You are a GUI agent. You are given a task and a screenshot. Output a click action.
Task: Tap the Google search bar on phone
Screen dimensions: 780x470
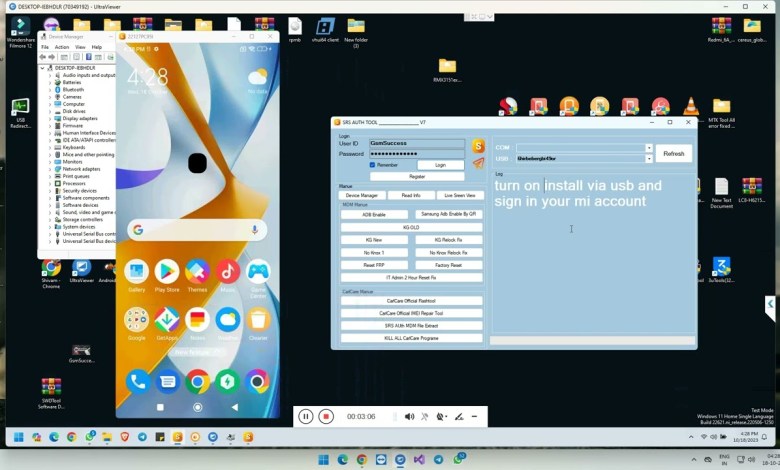point(197,229)
